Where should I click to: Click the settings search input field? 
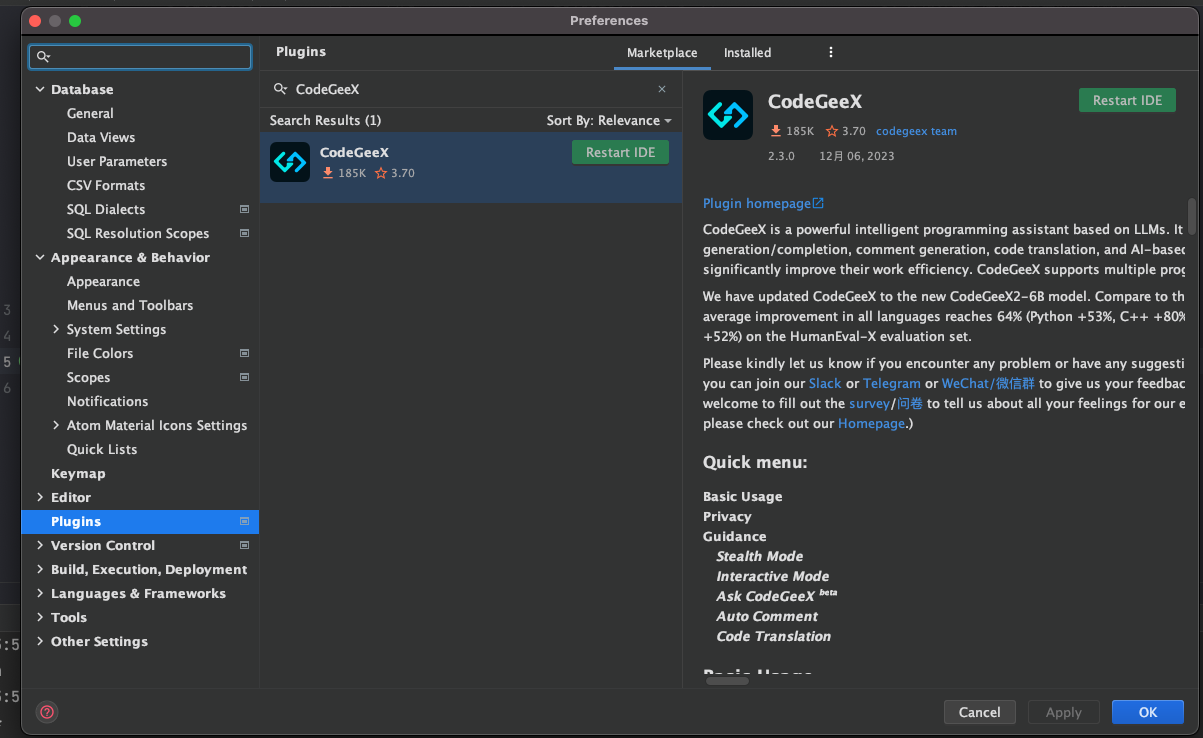tap(140, 57)
